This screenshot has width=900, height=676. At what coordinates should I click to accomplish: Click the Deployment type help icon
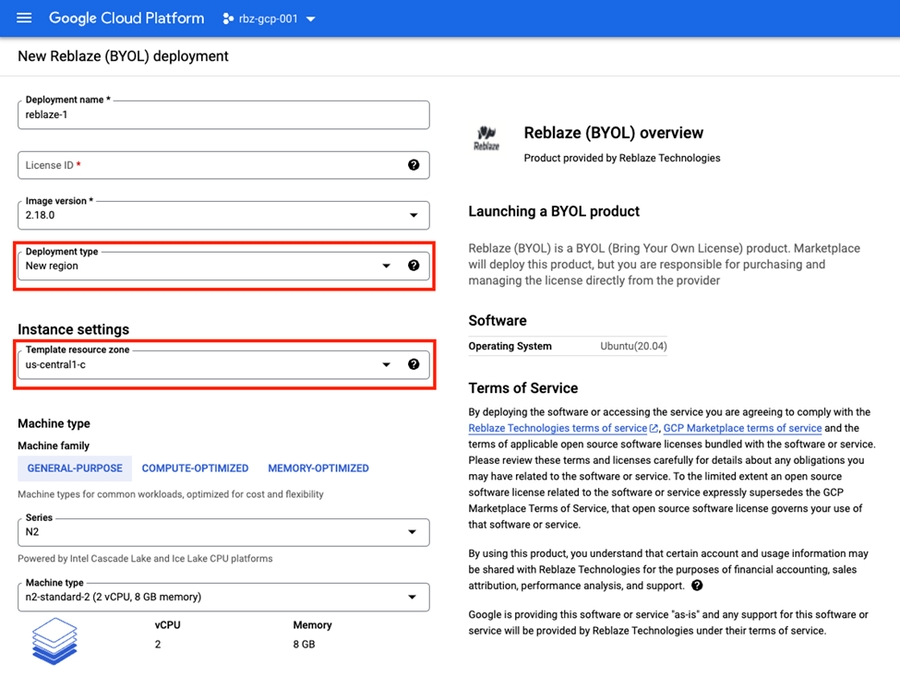(414, 266)
